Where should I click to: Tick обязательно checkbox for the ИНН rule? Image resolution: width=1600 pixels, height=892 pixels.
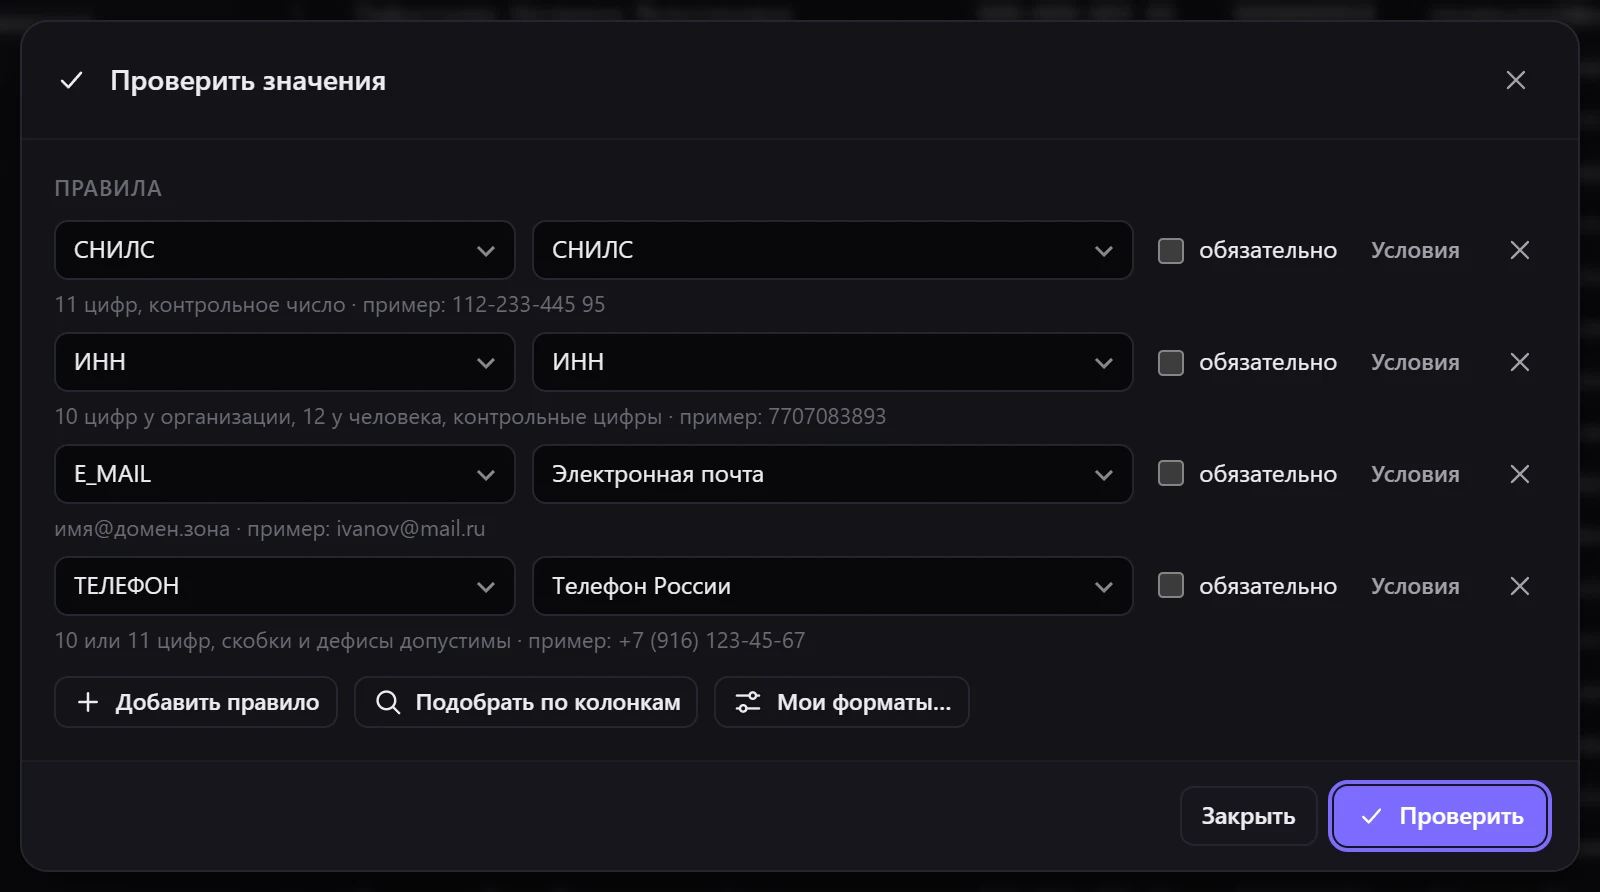point(1171,362)
